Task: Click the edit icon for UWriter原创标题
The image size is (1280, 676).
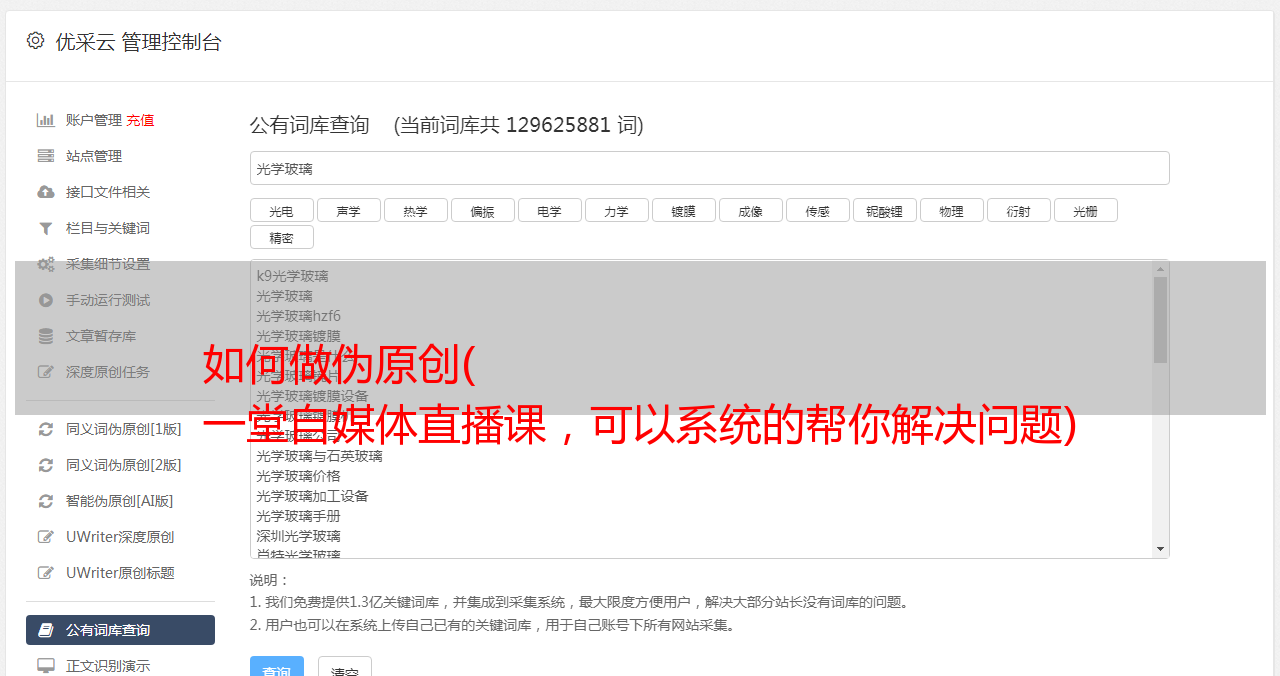Action: 46,573
